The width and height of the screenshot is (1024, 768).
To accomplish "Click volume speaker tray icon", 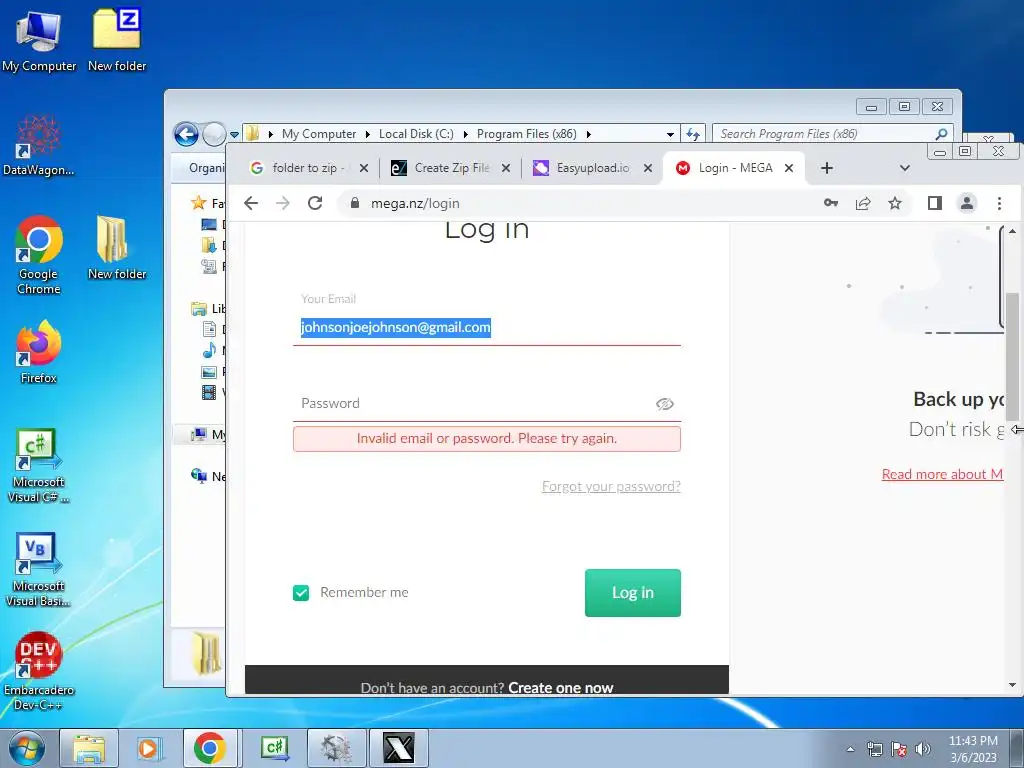I will point(922,749).
